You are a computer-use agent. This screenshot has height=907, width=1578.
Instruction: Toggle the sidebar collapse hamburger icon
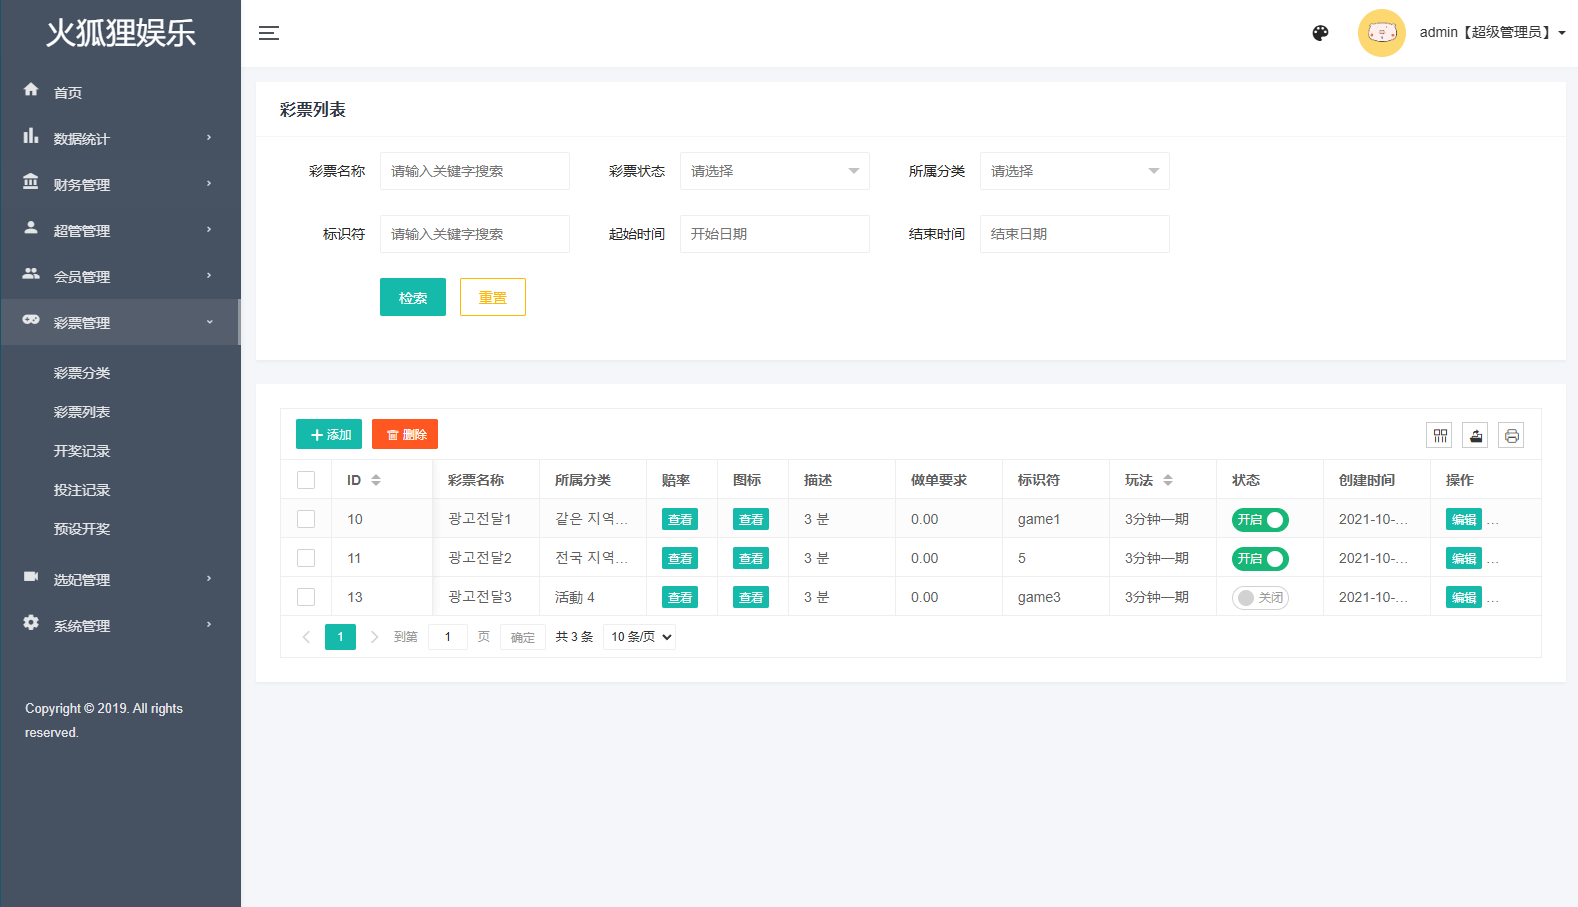tap(269, 33)
